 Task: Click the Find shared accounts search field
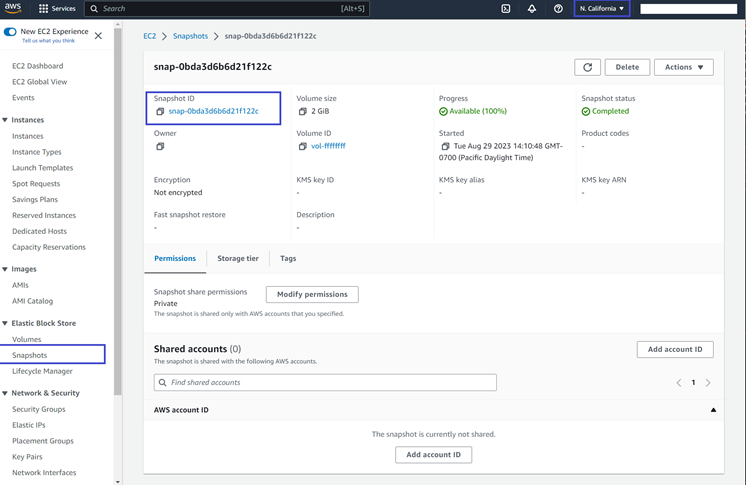click(325, 382)
